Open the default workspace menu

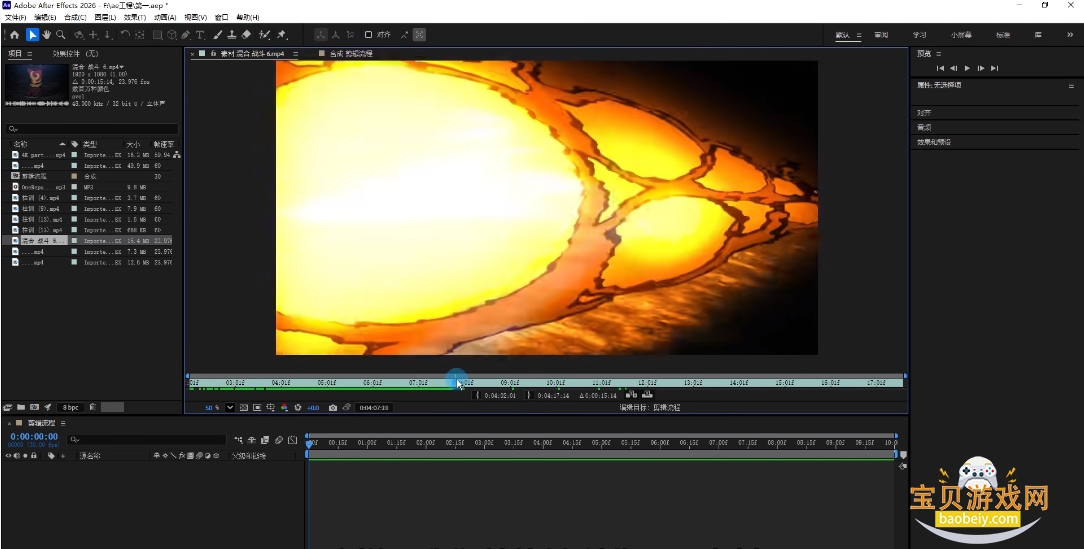(x=859, y=35)
